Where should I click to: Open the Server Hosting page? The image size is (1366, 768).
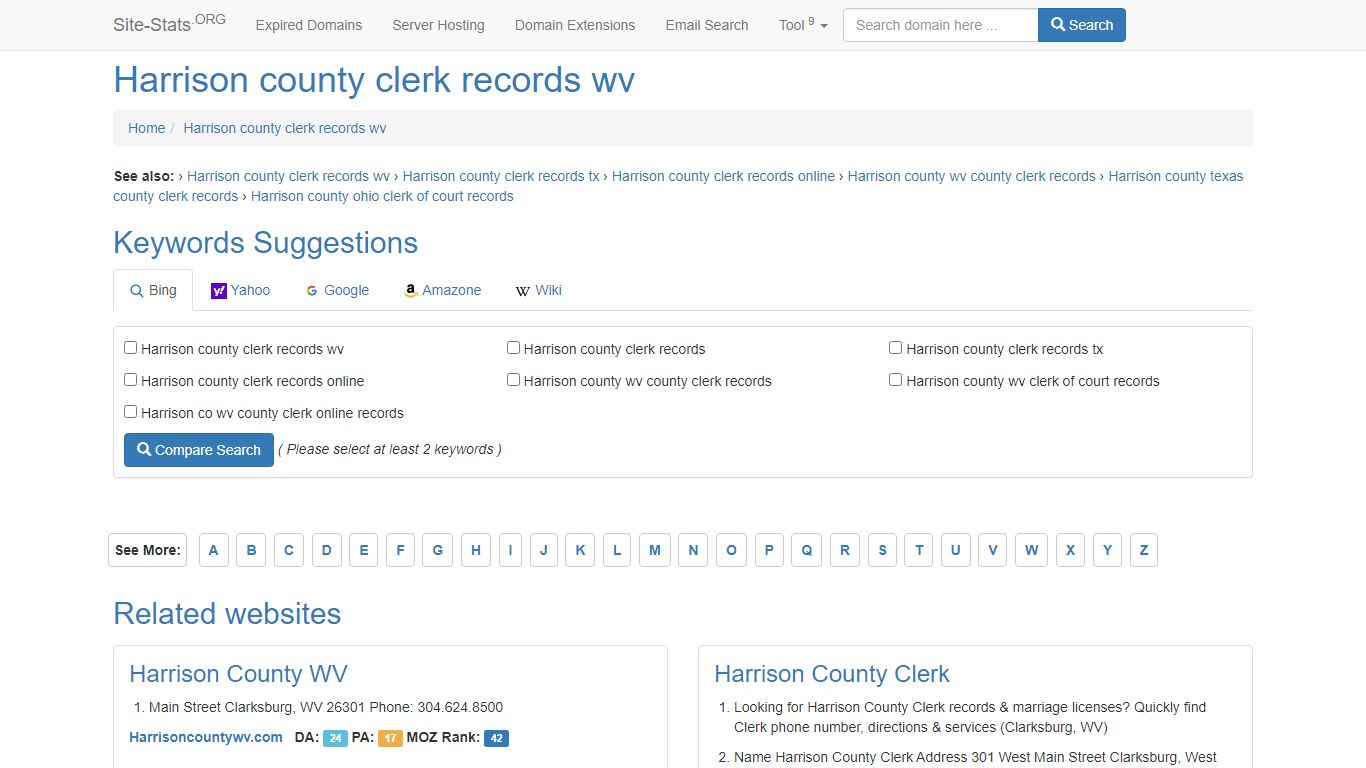pyautogui.click(x=438, y=25)
